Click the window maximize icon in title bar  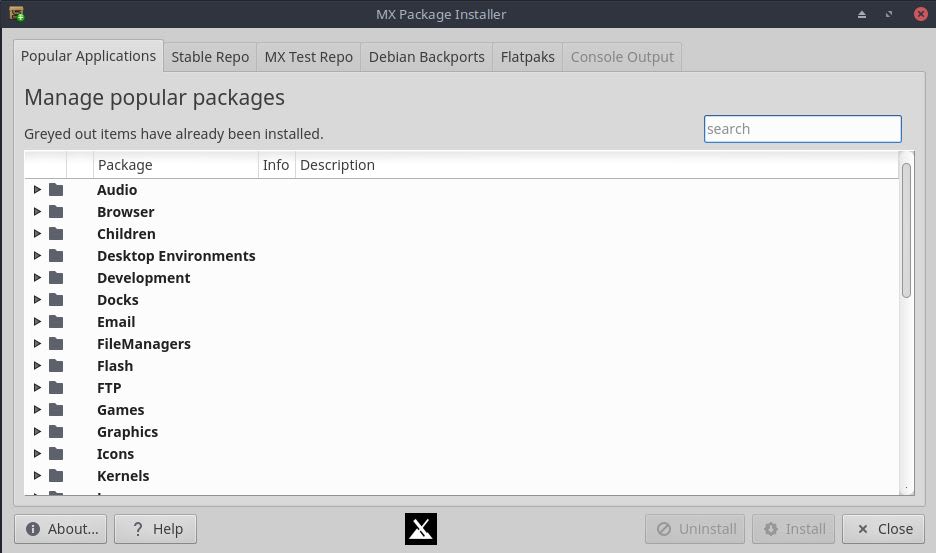point(889,14)
